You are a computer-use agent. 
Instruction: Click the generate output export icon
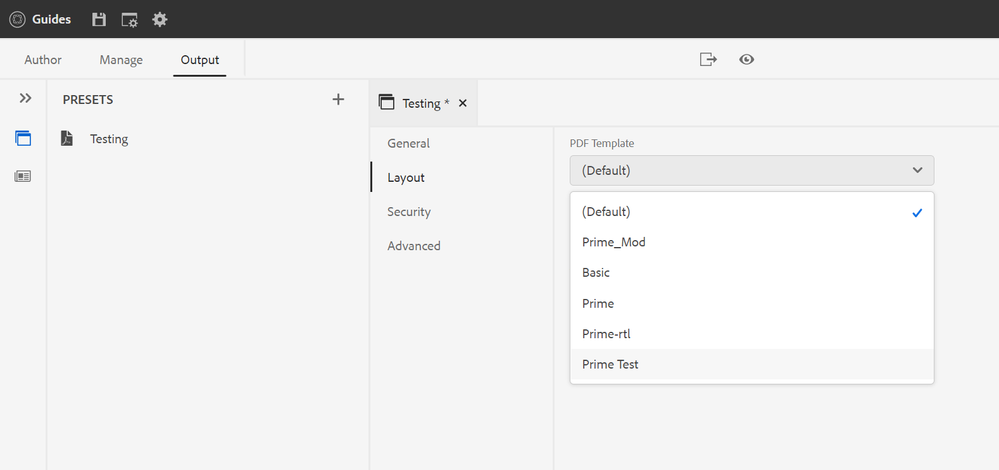[x=708, y=60]
